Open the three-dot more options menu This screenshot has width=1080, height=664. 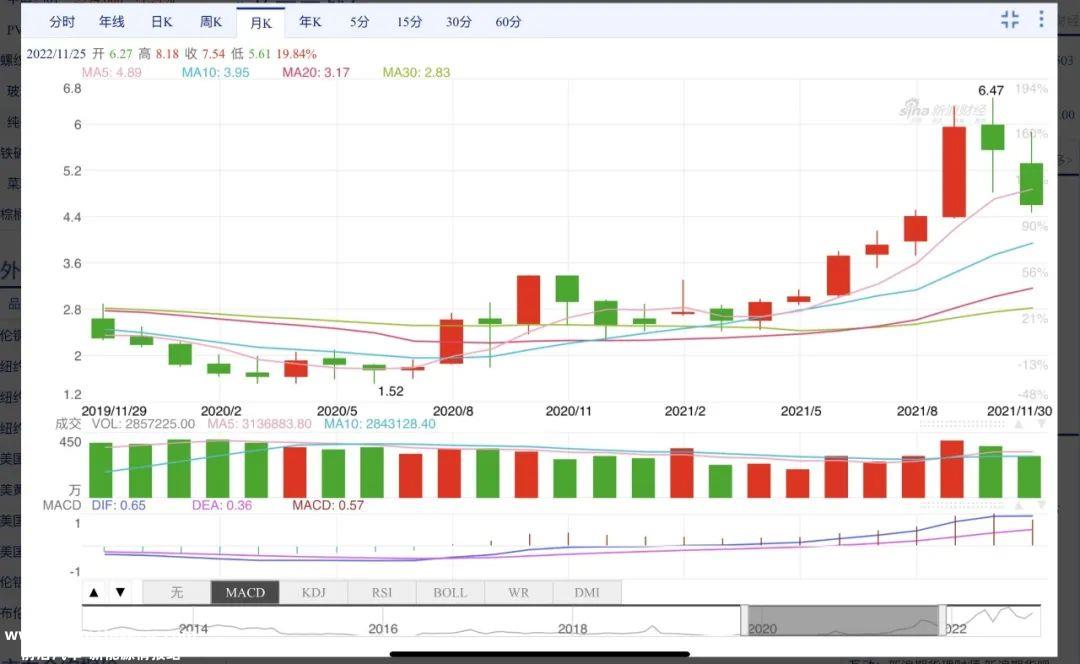(x=1041, y=19)
